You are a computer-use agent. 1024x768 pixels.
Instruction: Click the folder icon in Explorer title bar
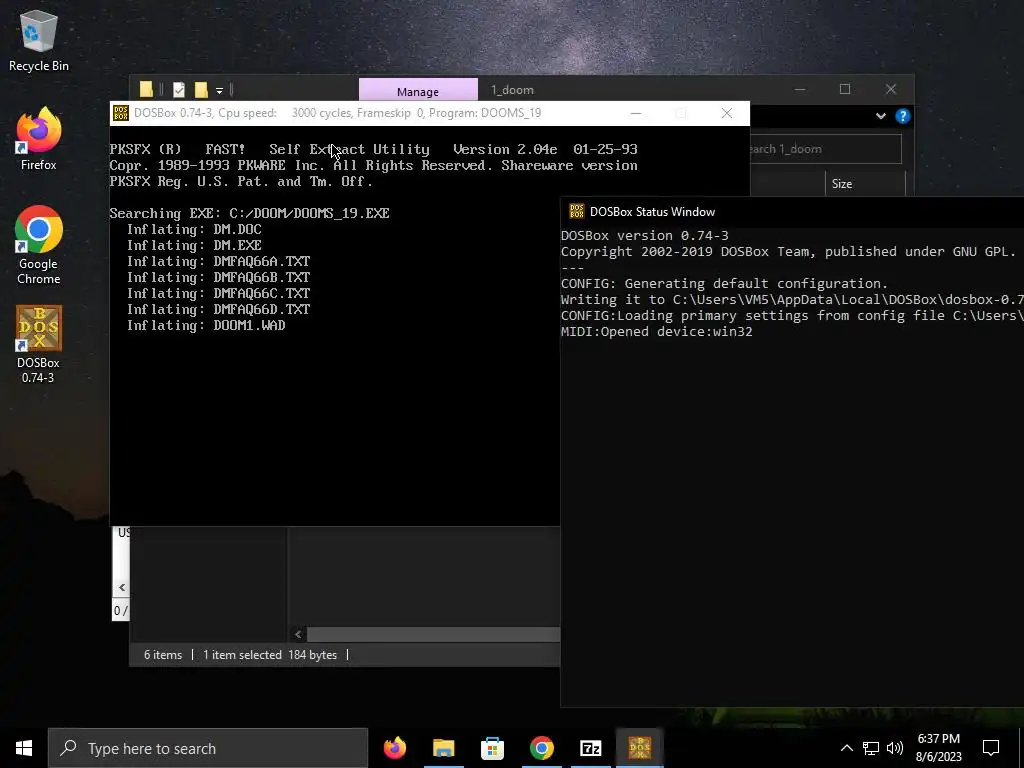(x=146, y=89)
